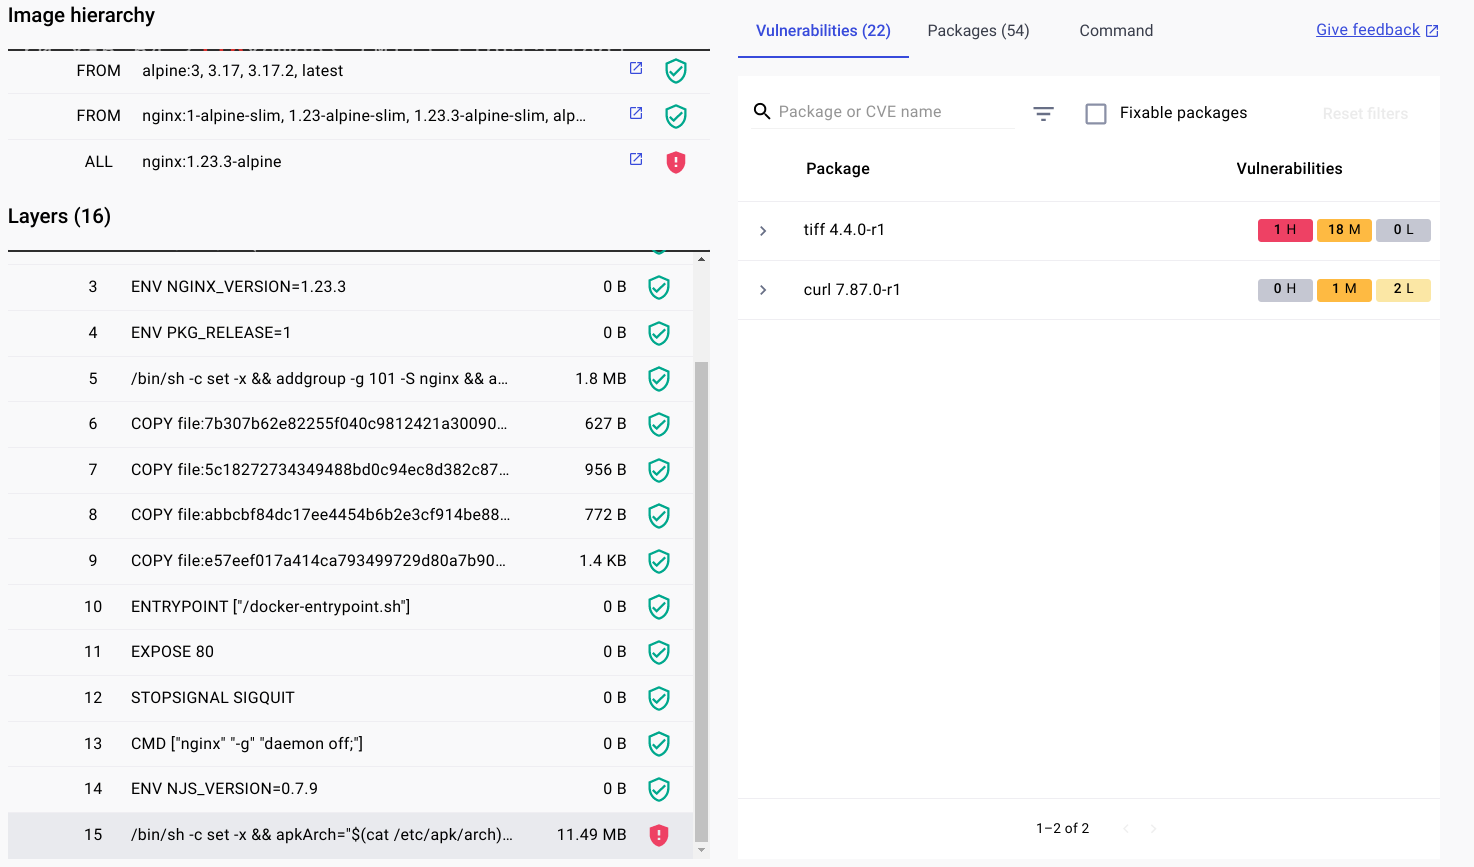This screenshot has height=867, width=1474.
Task: Click shield icon on addgroup layer 5
Action: [x=659, y=379]
